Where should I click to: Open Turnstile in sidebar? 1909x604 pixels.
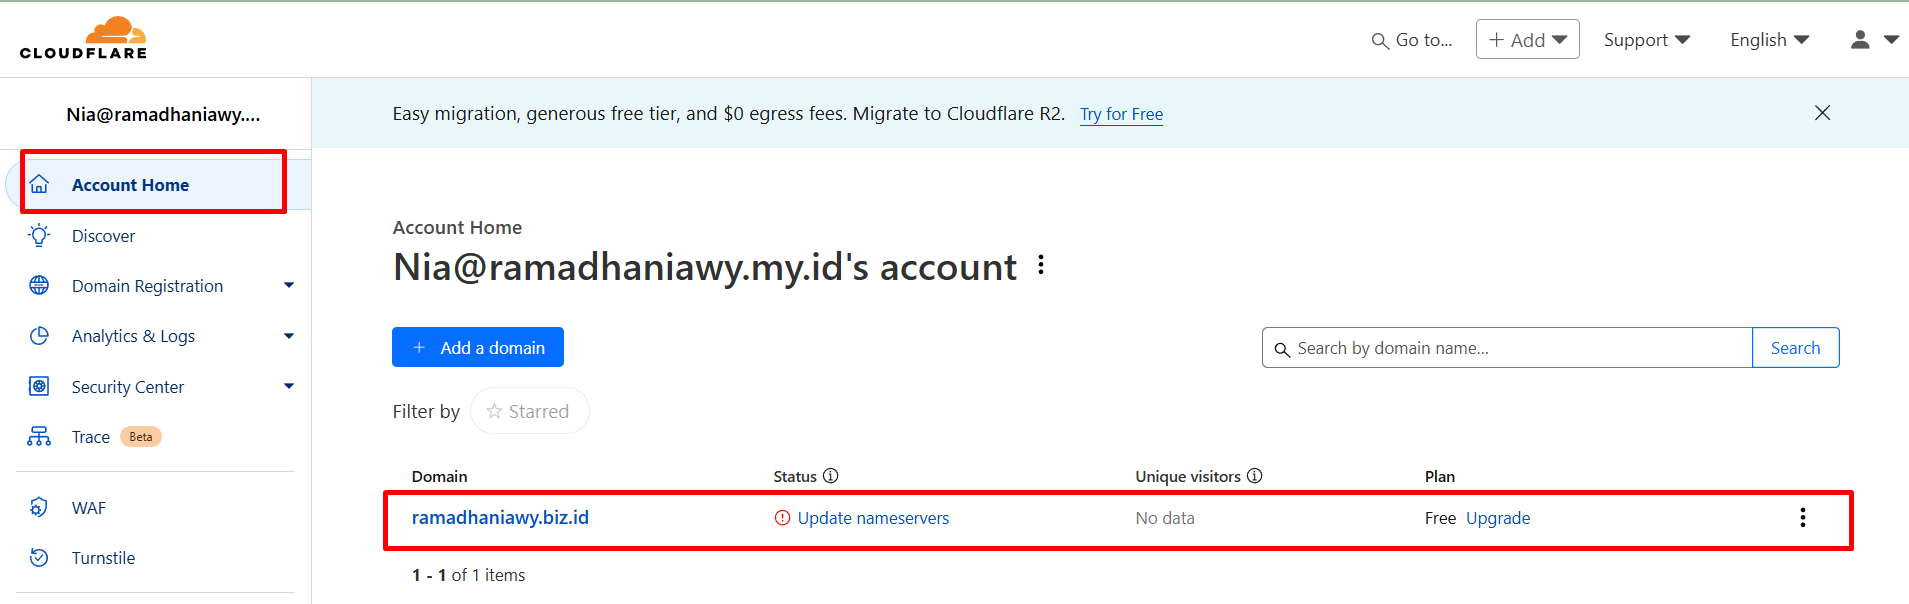(x=103, y=558)
